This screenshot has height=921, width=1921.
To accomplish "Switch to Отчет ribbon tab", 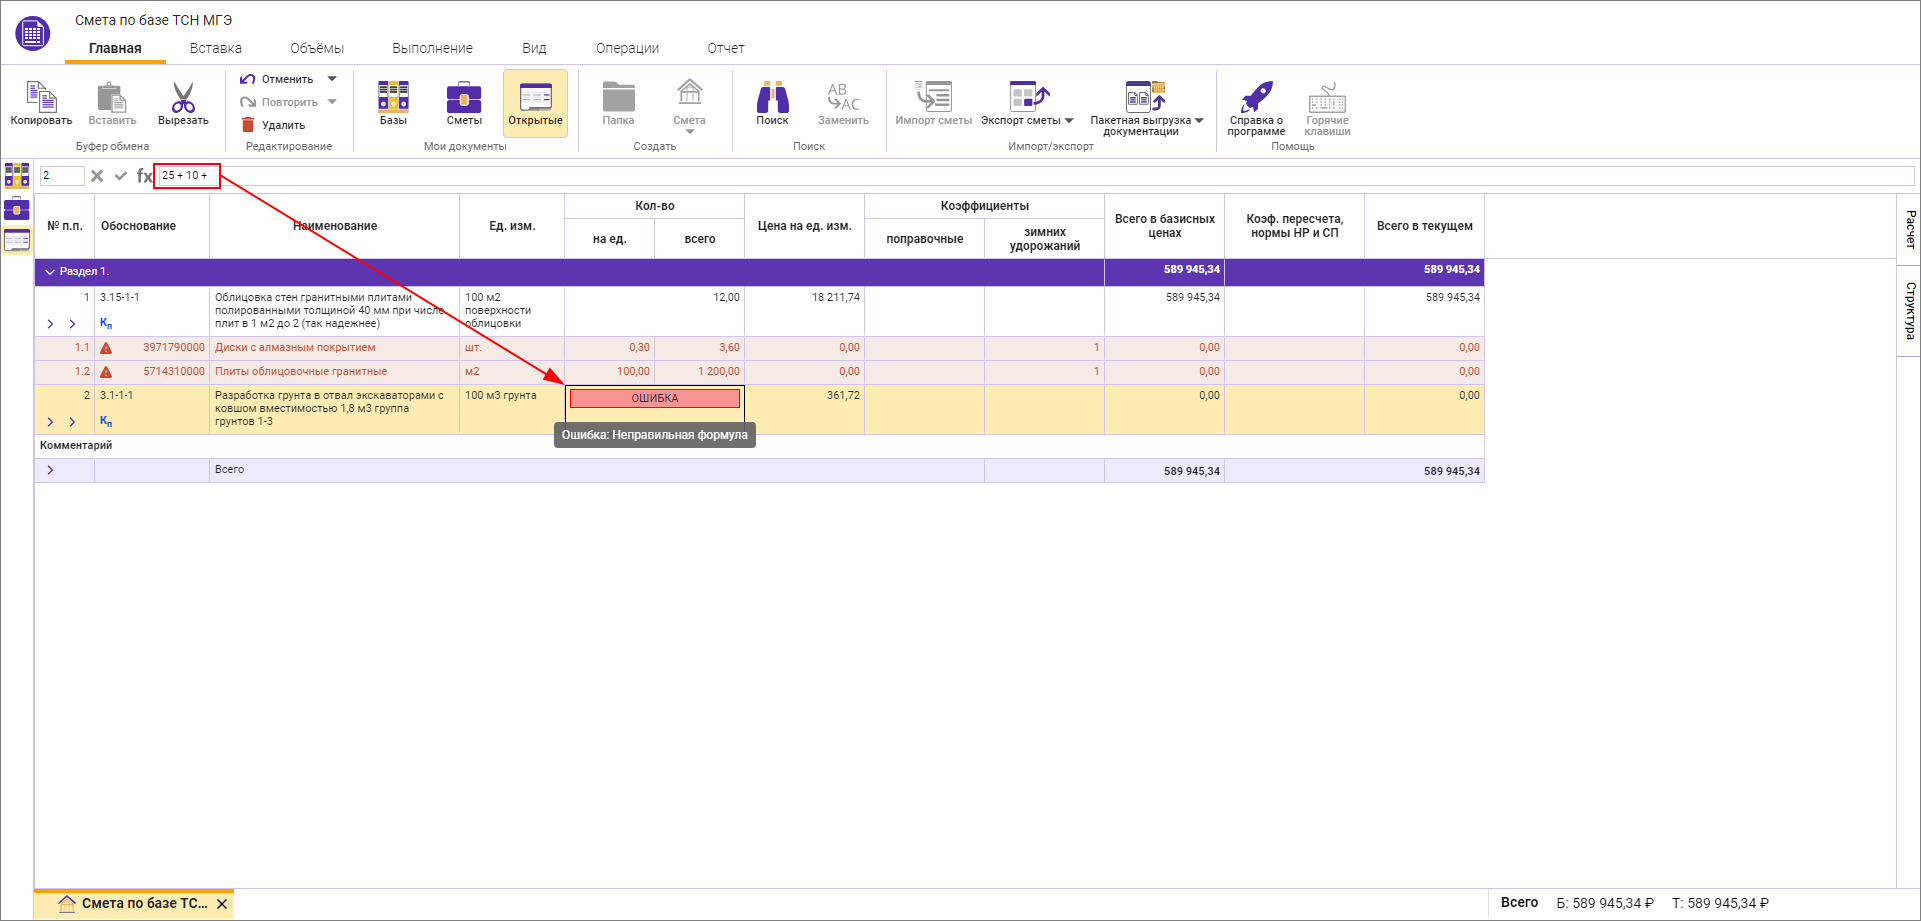I will coord(726,48).
